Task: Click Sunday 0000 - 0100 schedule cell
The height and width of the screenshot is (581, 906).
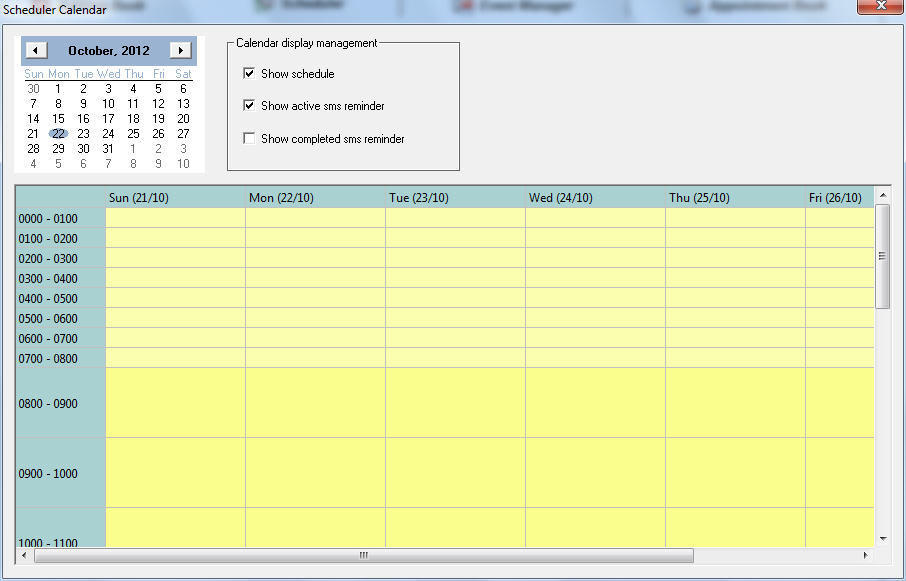Action: point(176,218)
